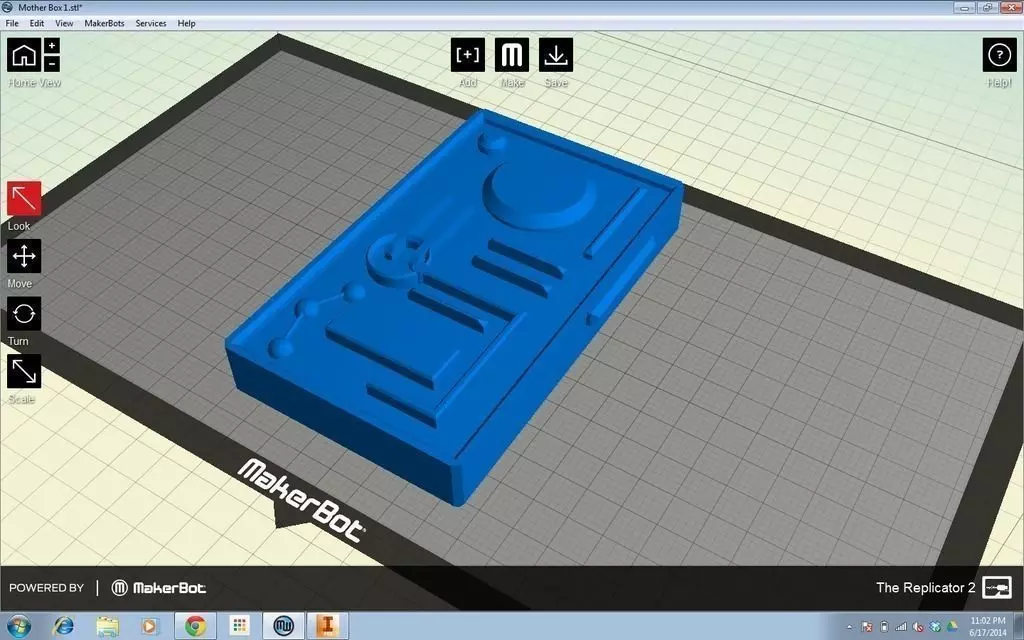Select the Look tool

(24, 199)
